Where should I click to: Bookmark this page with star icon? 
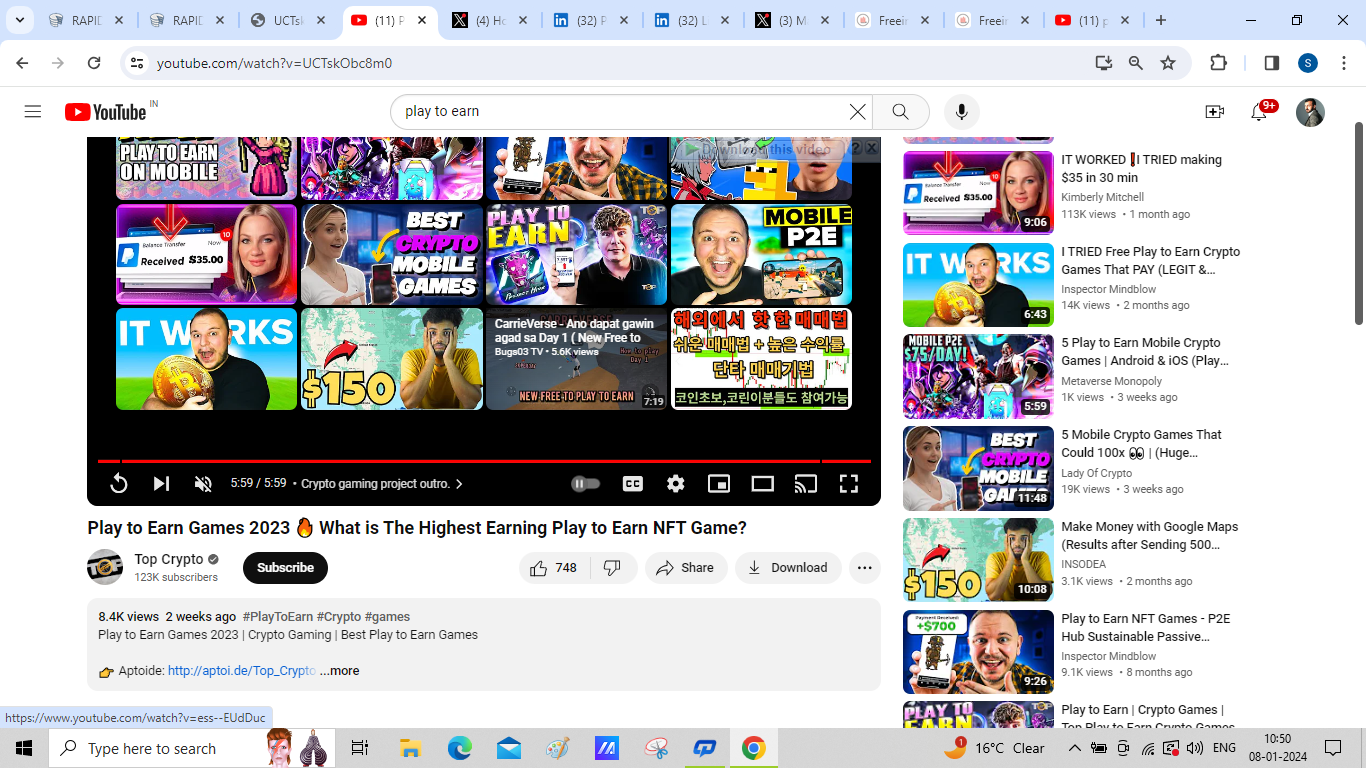[x=1168, y=63]
